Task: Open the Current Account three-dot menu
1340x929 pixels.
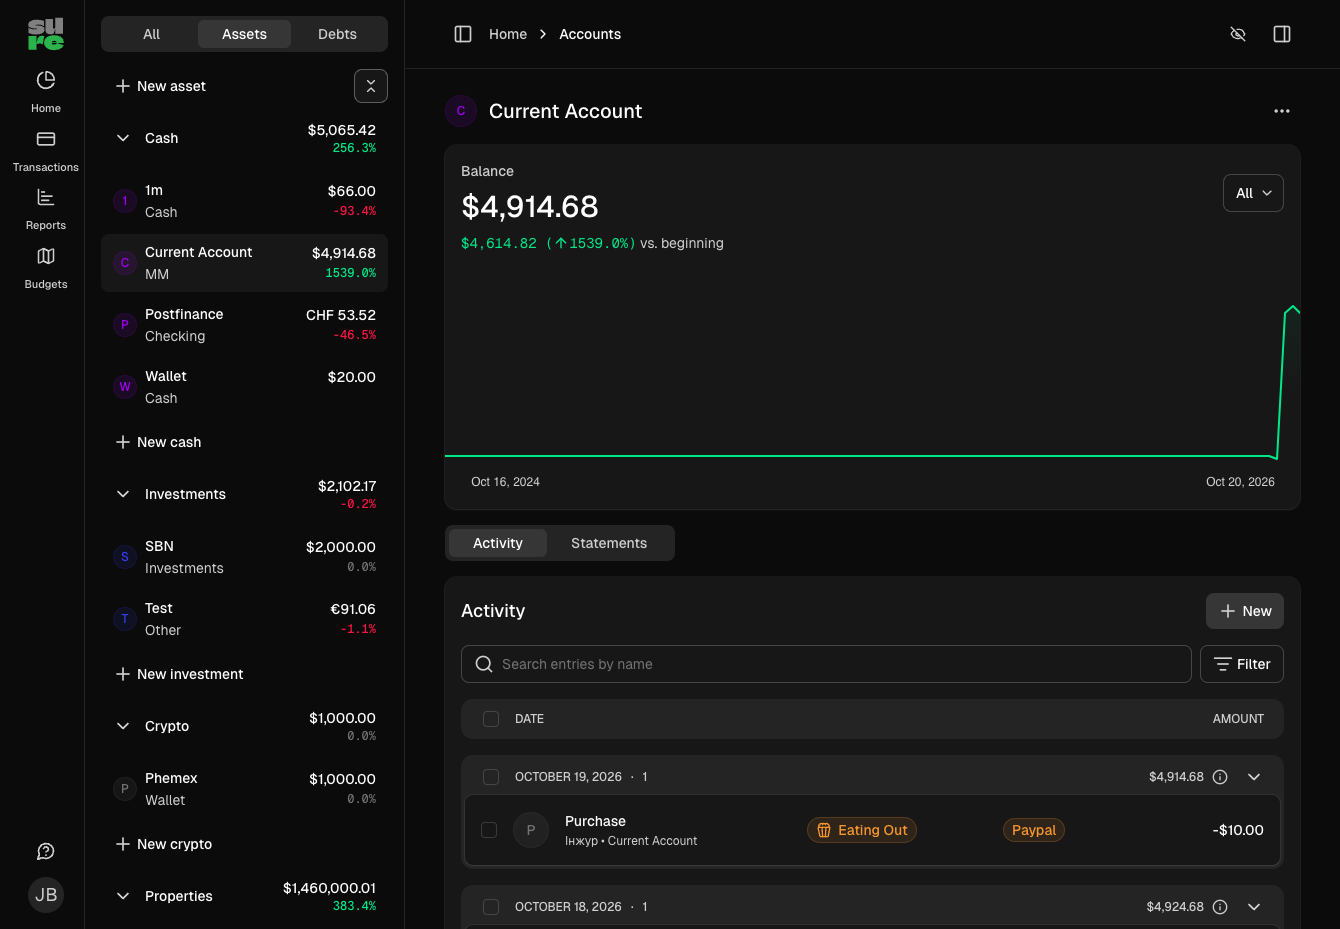Action: click(1282, 111)
